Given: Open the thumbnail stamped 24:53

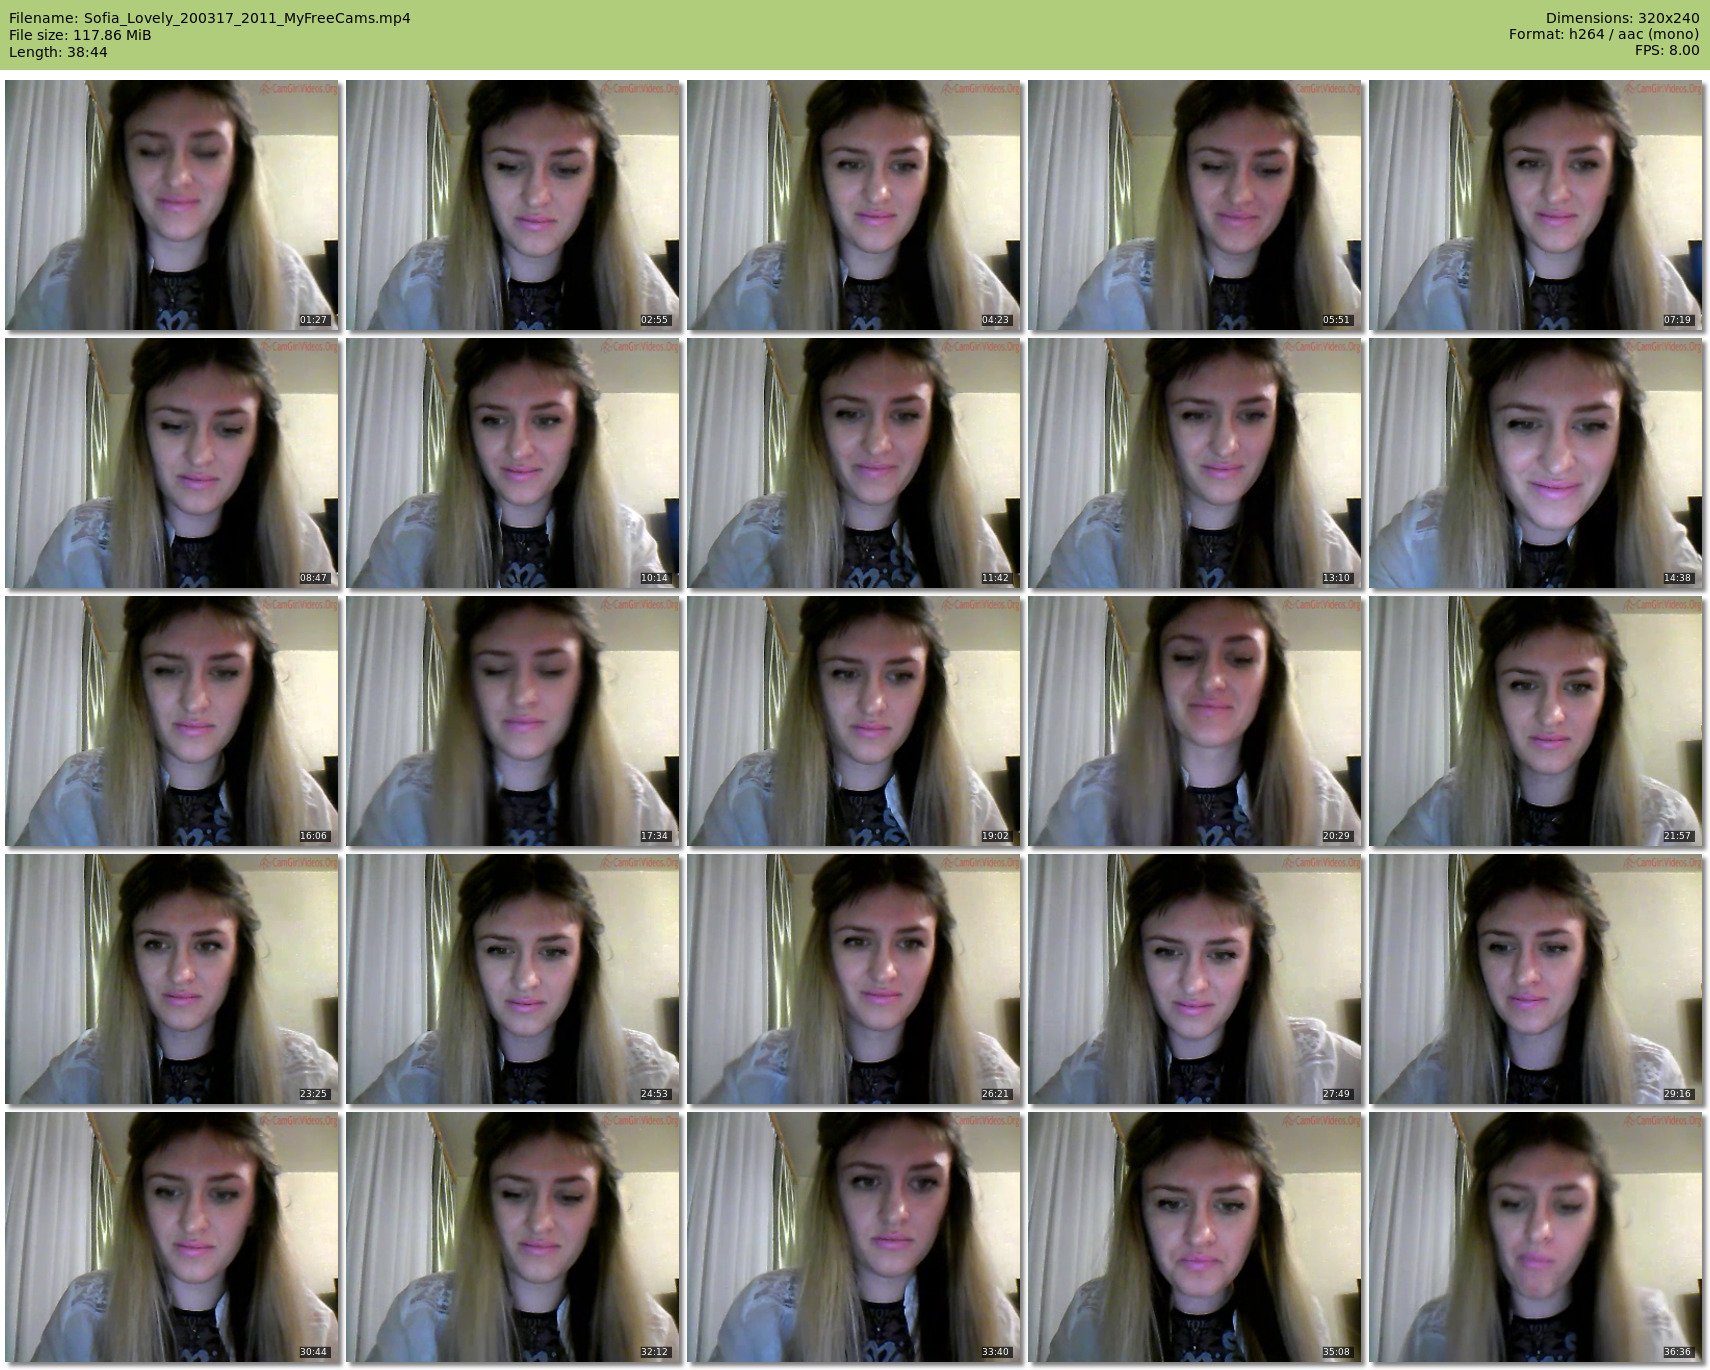Looking at the screenshot, I should [x=513, y=979].
